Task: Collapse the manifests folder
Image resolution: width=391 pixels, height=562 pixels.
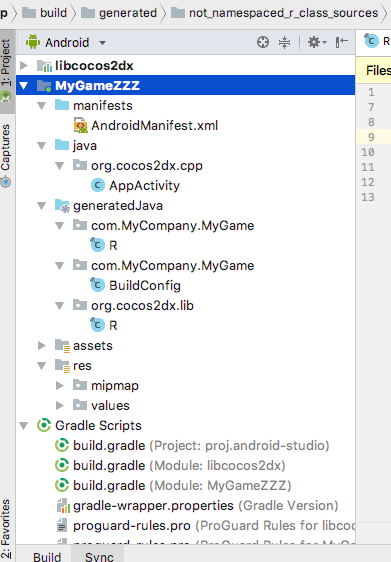Action: pos(42,106)
